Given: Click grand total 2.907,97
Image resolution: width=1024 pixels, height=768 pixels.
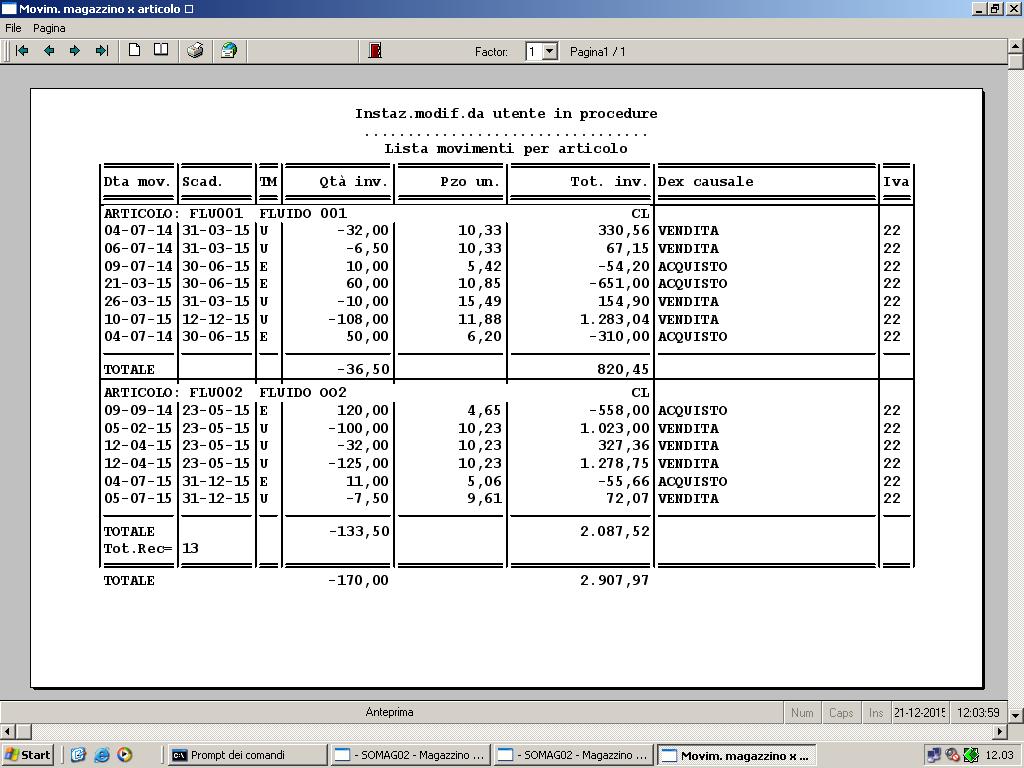Looking at the screenshot, I should pos(615,581).
